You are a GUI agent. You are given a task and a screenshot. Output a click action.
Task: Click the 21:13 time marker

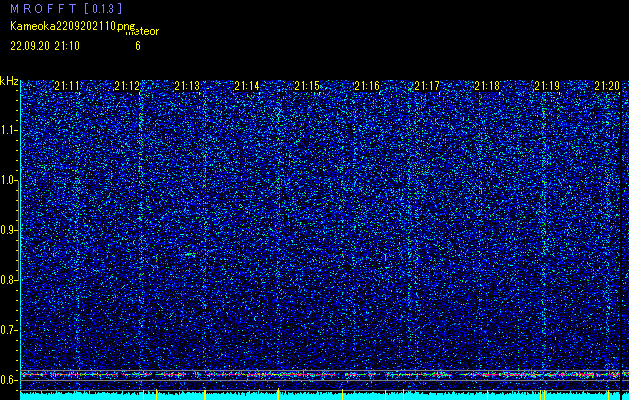click(187, 86)
